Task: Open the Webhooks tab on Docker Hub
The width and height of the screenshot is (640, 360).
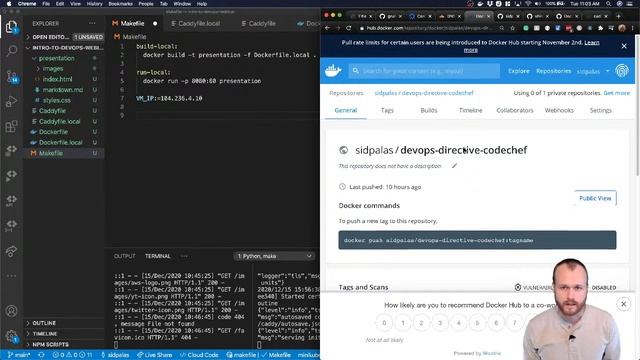Action: pyautogui.click(x=559, y=110)
